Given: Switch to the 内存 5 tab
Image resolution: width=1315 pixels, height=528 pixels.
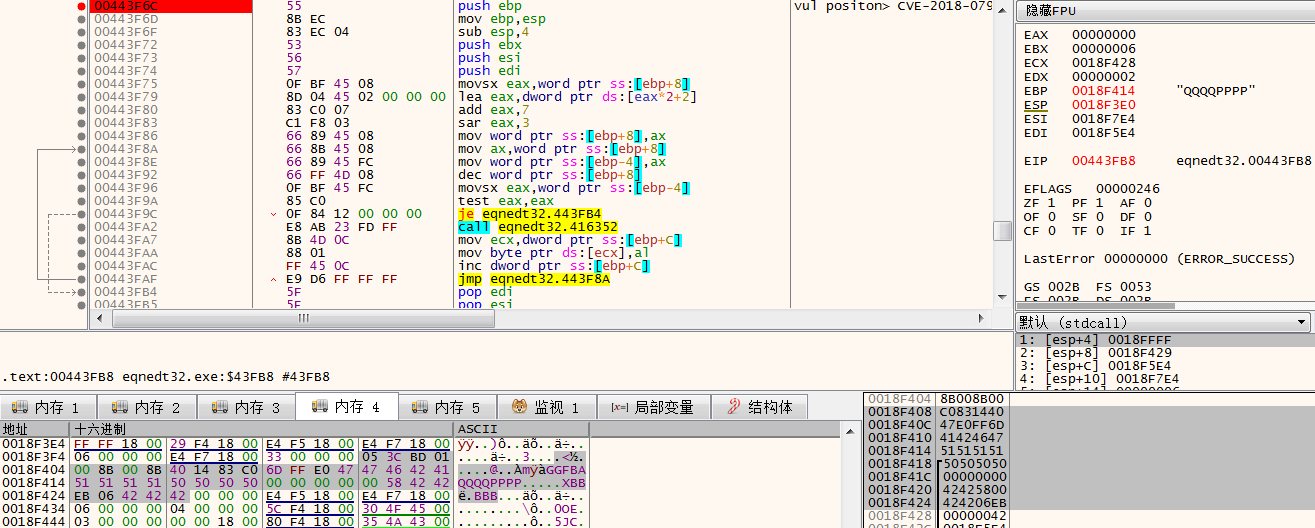Looking at the screenshot, I should click(x=446, y=407).
